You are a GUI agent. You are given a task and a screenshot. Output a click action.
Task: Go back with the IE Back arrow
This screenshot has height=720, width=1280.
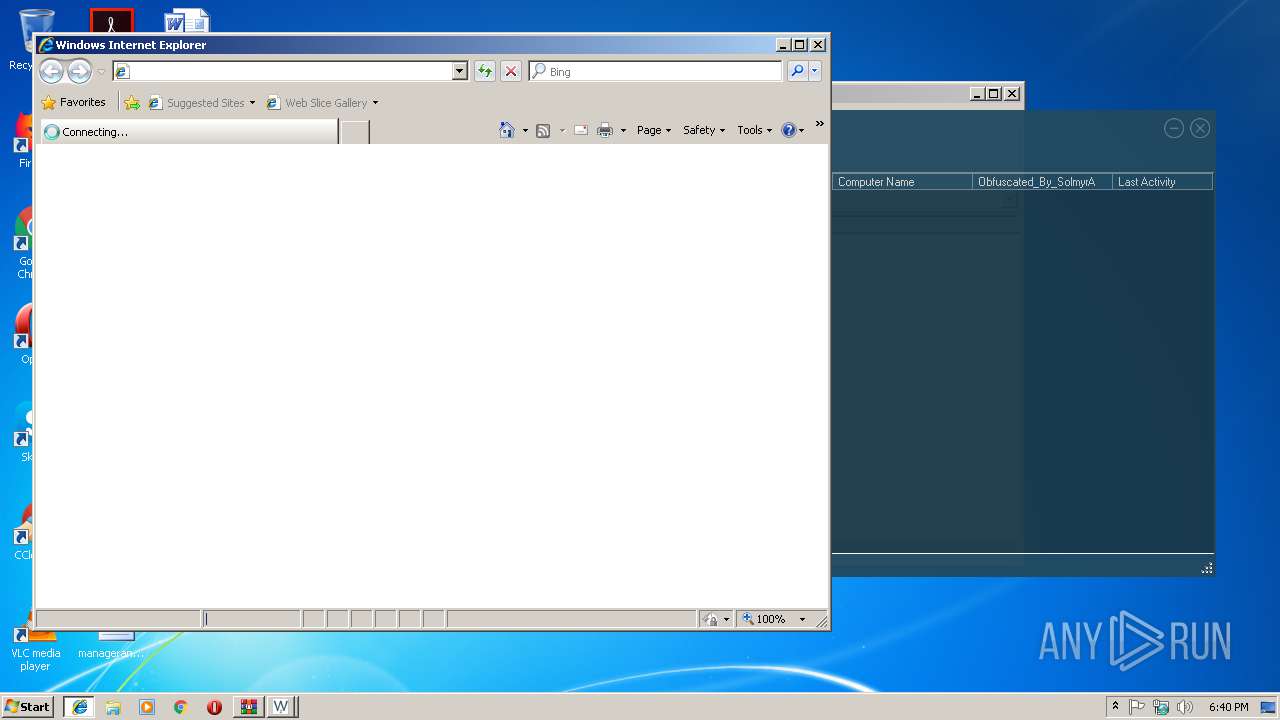pos(51,71)
